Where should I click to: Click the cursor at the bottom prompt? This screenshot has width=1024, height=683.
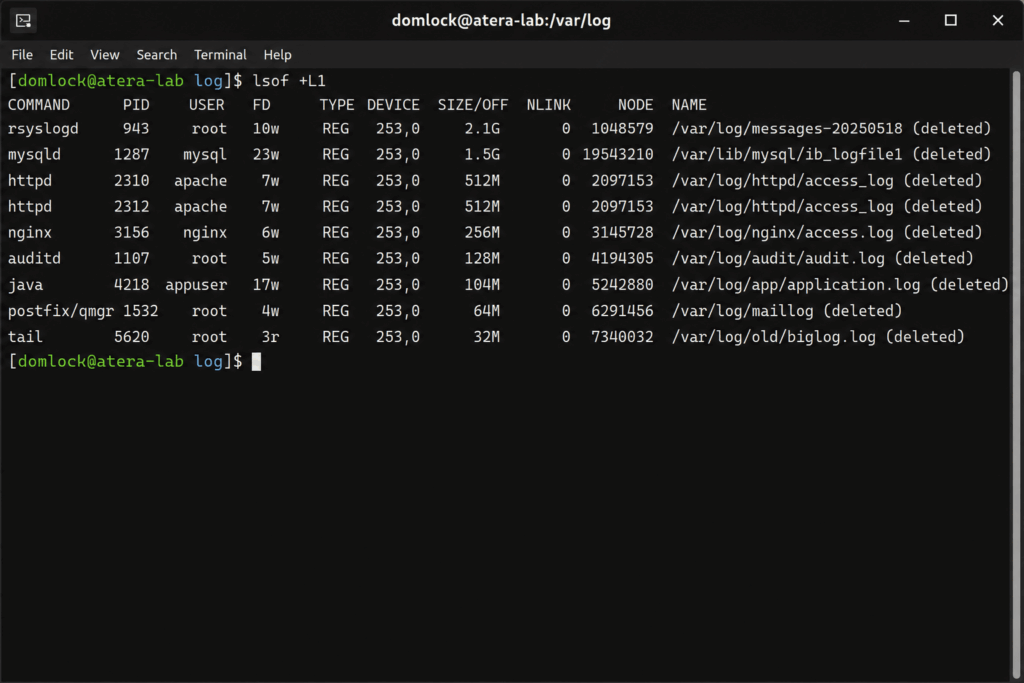point(257,362)
